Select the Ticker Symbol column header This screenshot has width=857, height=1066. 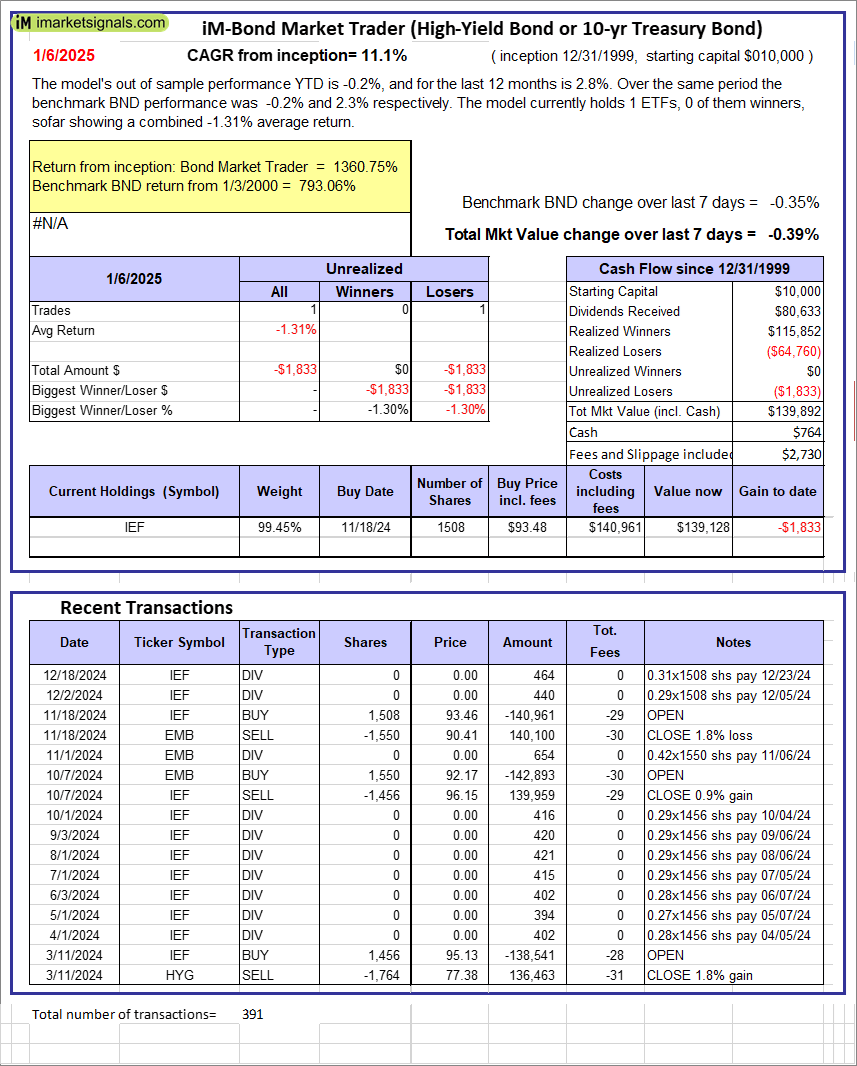coord(179,642)
